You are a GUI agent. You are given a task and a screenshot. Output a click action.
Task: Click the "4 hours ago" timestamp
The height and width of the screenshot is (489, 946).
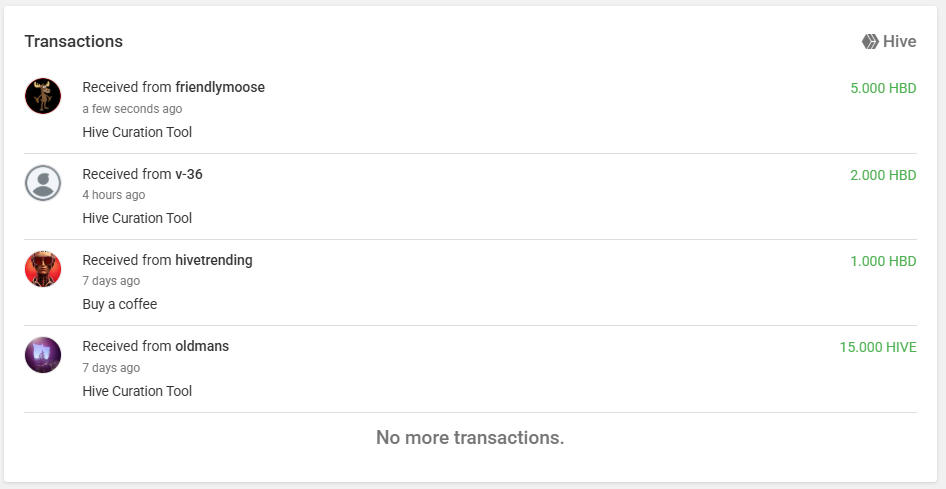114,195
